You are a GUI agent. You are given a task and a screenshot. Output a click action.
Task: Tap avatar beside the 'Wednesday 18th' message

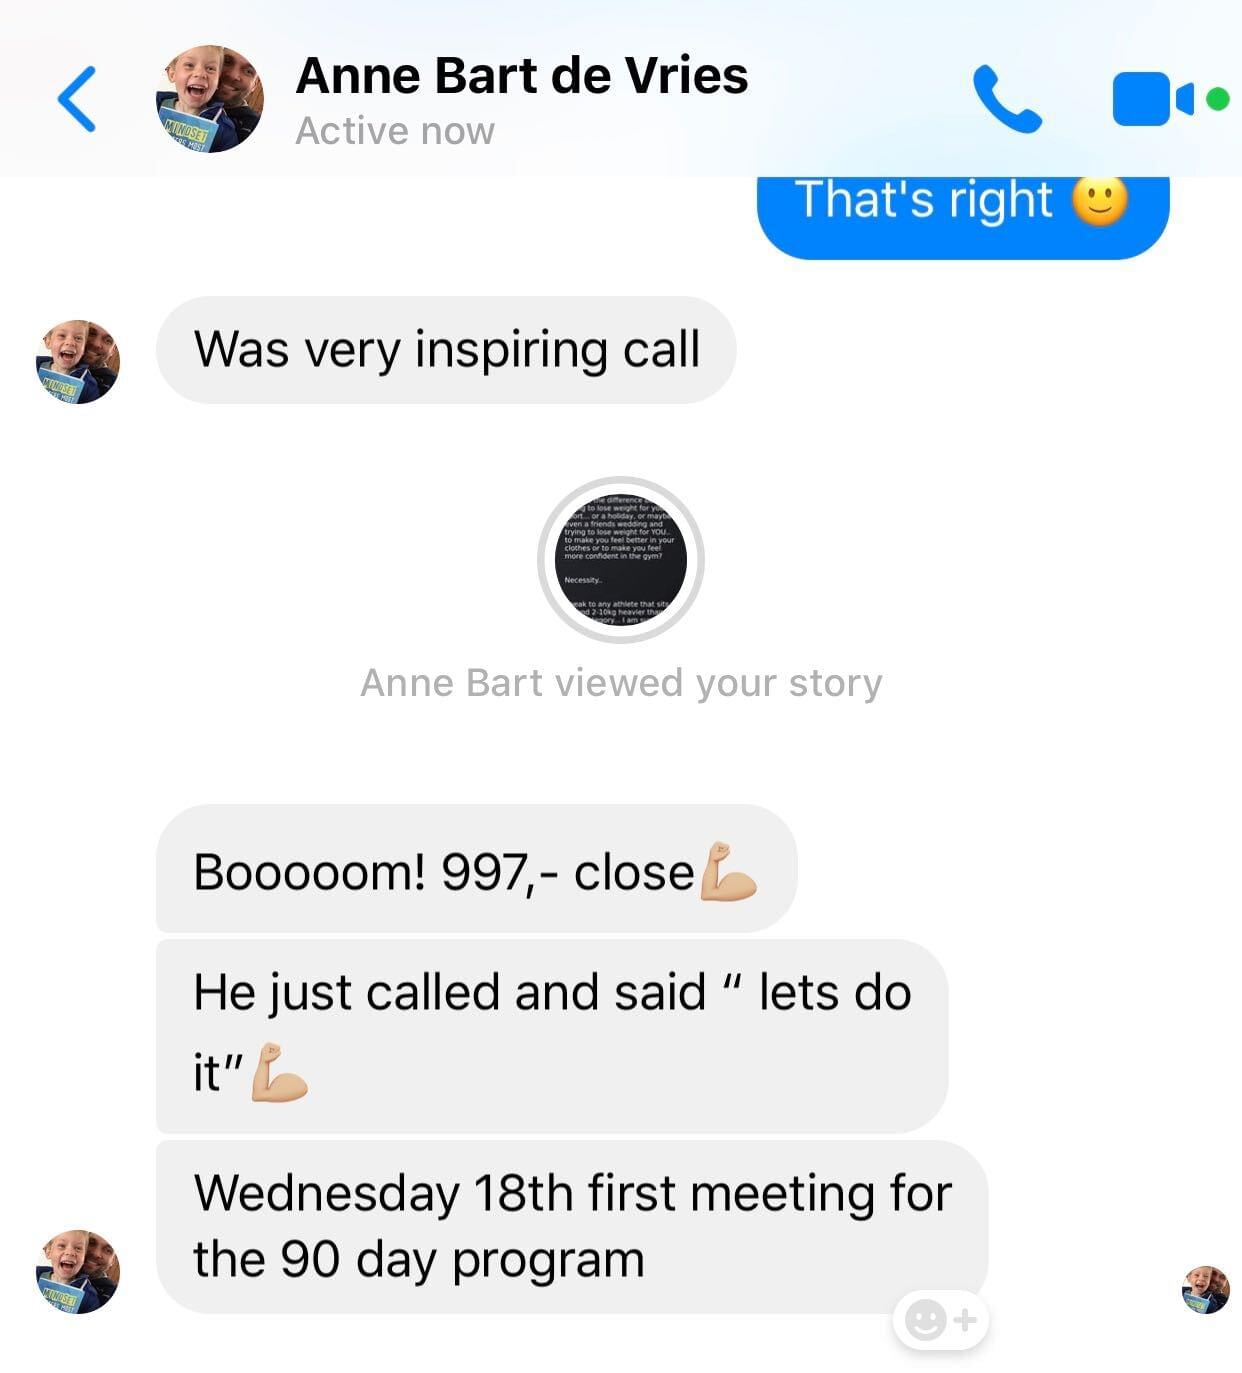click(78, 1272)
